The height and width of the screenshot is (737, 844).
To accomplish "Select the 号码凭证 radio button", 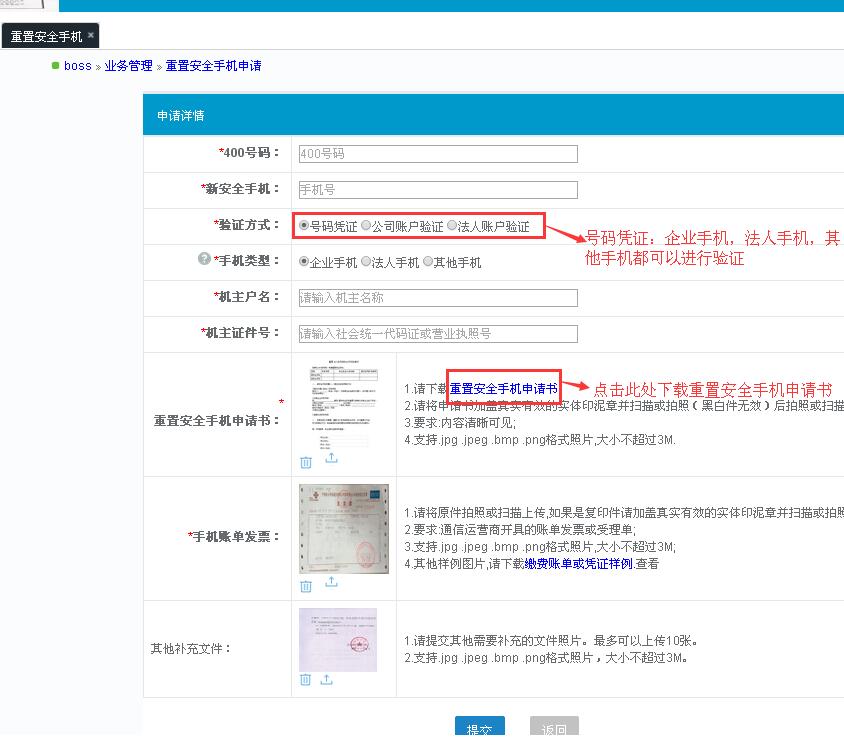I will pos(304,226).
